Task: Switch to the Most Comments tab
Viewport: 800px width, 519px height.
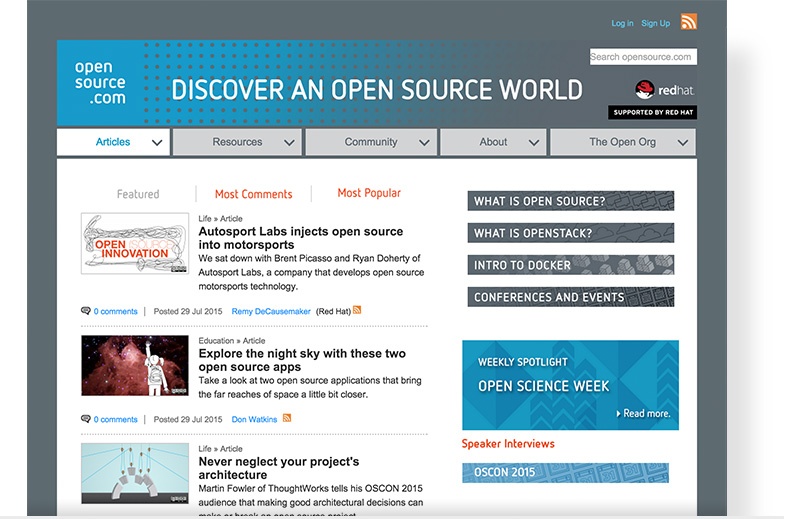Action: point(253,194)
